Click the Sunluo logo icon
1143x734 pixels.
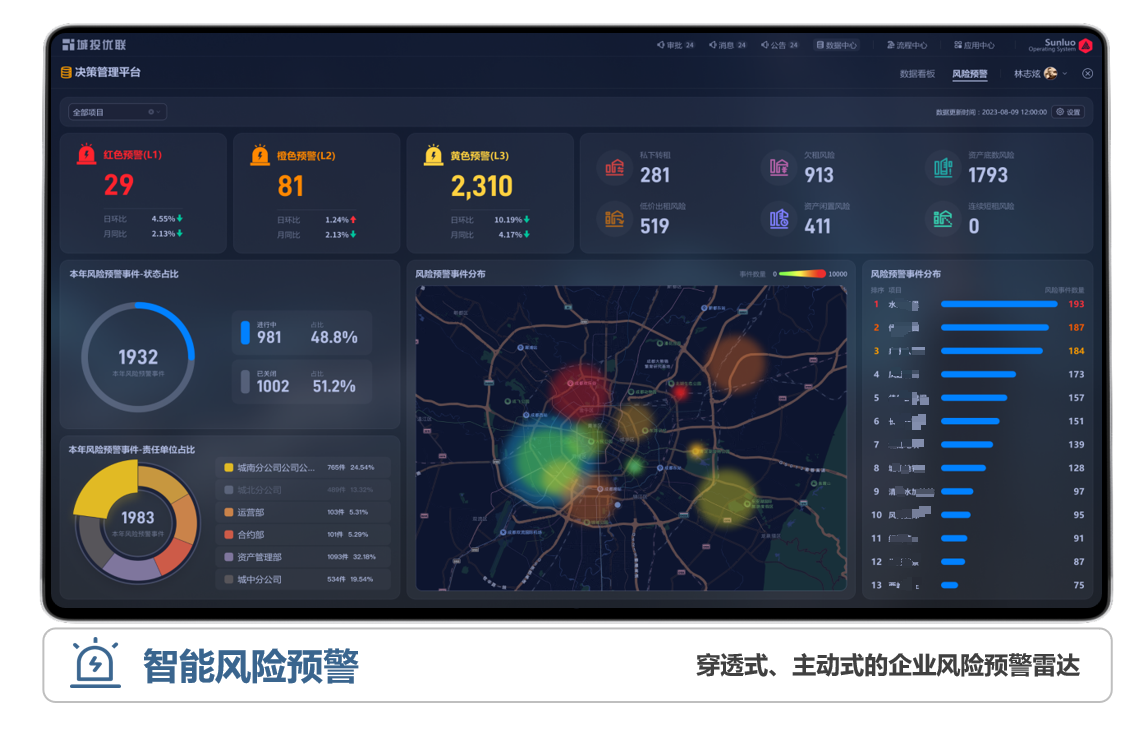coord(1085,46)
